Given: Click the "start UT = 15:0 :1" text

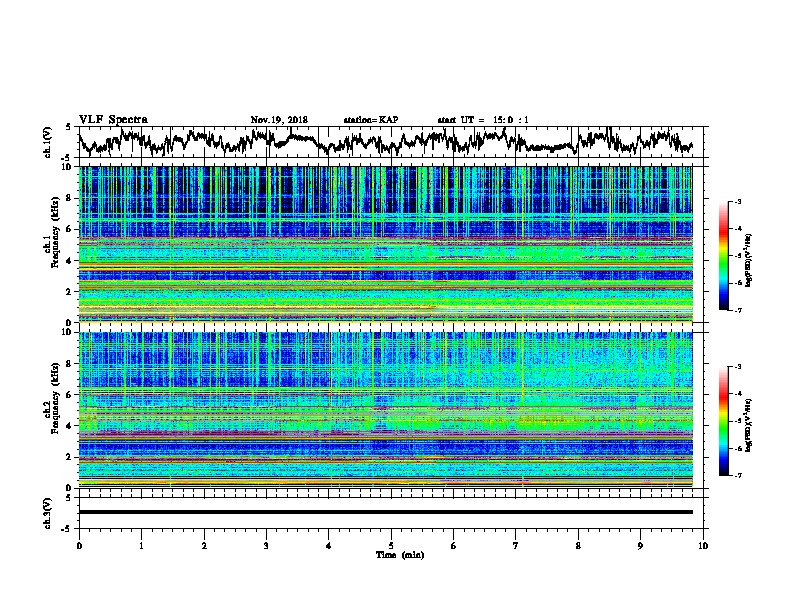Looking at the screenshot, I should tap(483, 120).
